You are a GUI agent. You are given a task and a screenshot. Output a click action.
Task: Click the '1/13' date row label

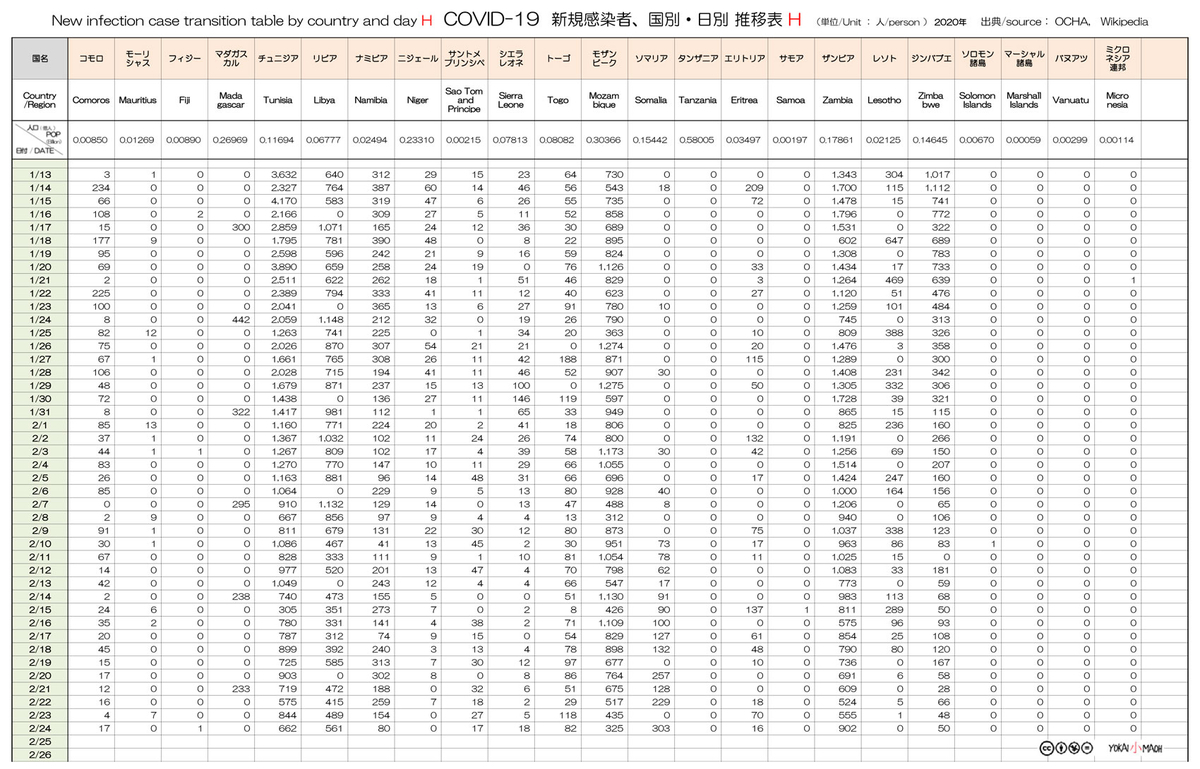coord(40,175)
